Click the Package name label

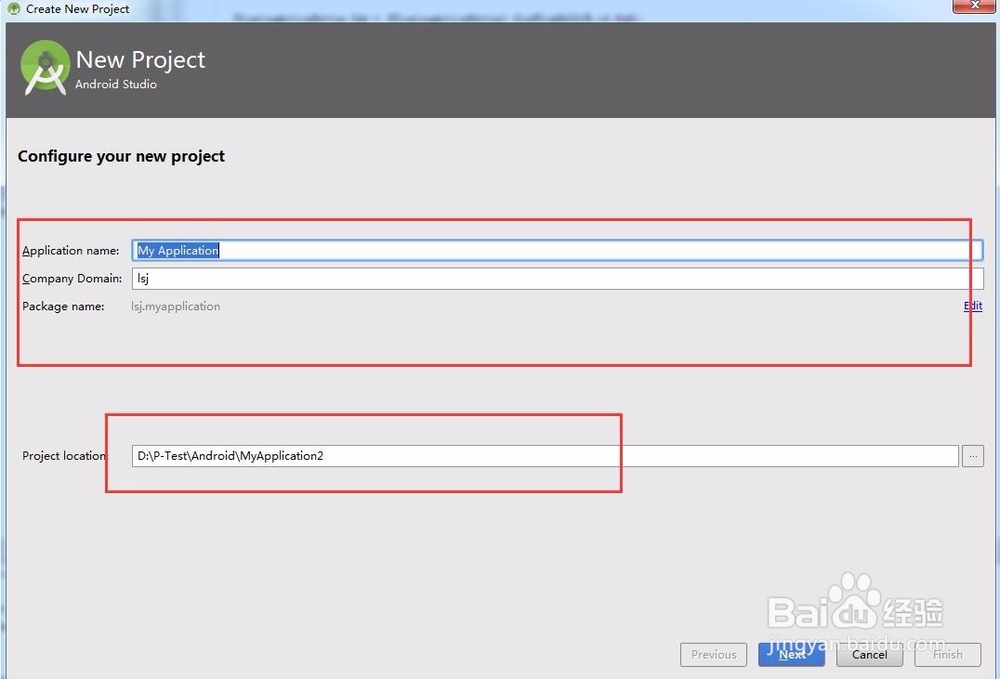(63, 307)
